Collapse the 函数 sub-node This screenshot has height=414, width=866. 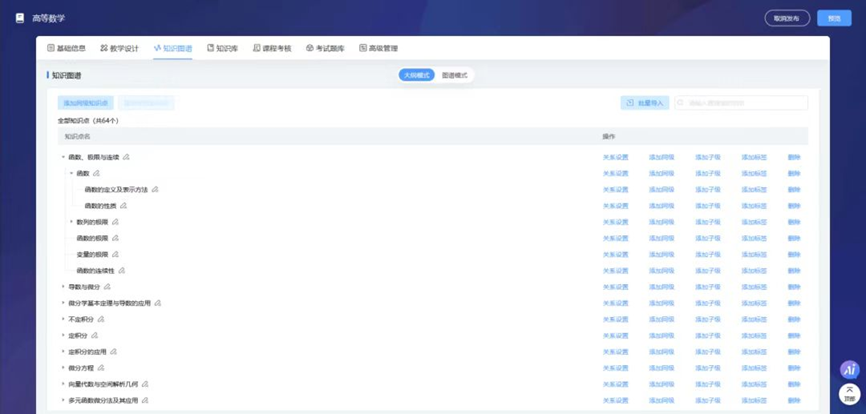tap(71, 173)
